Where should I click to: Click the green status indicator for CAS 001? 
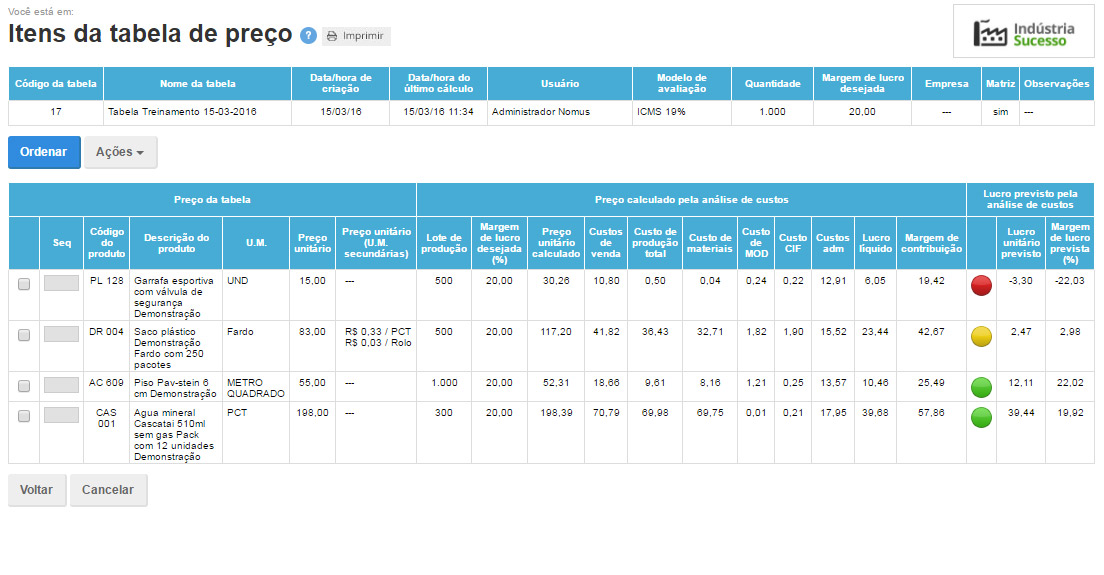(x=982, y=418)
